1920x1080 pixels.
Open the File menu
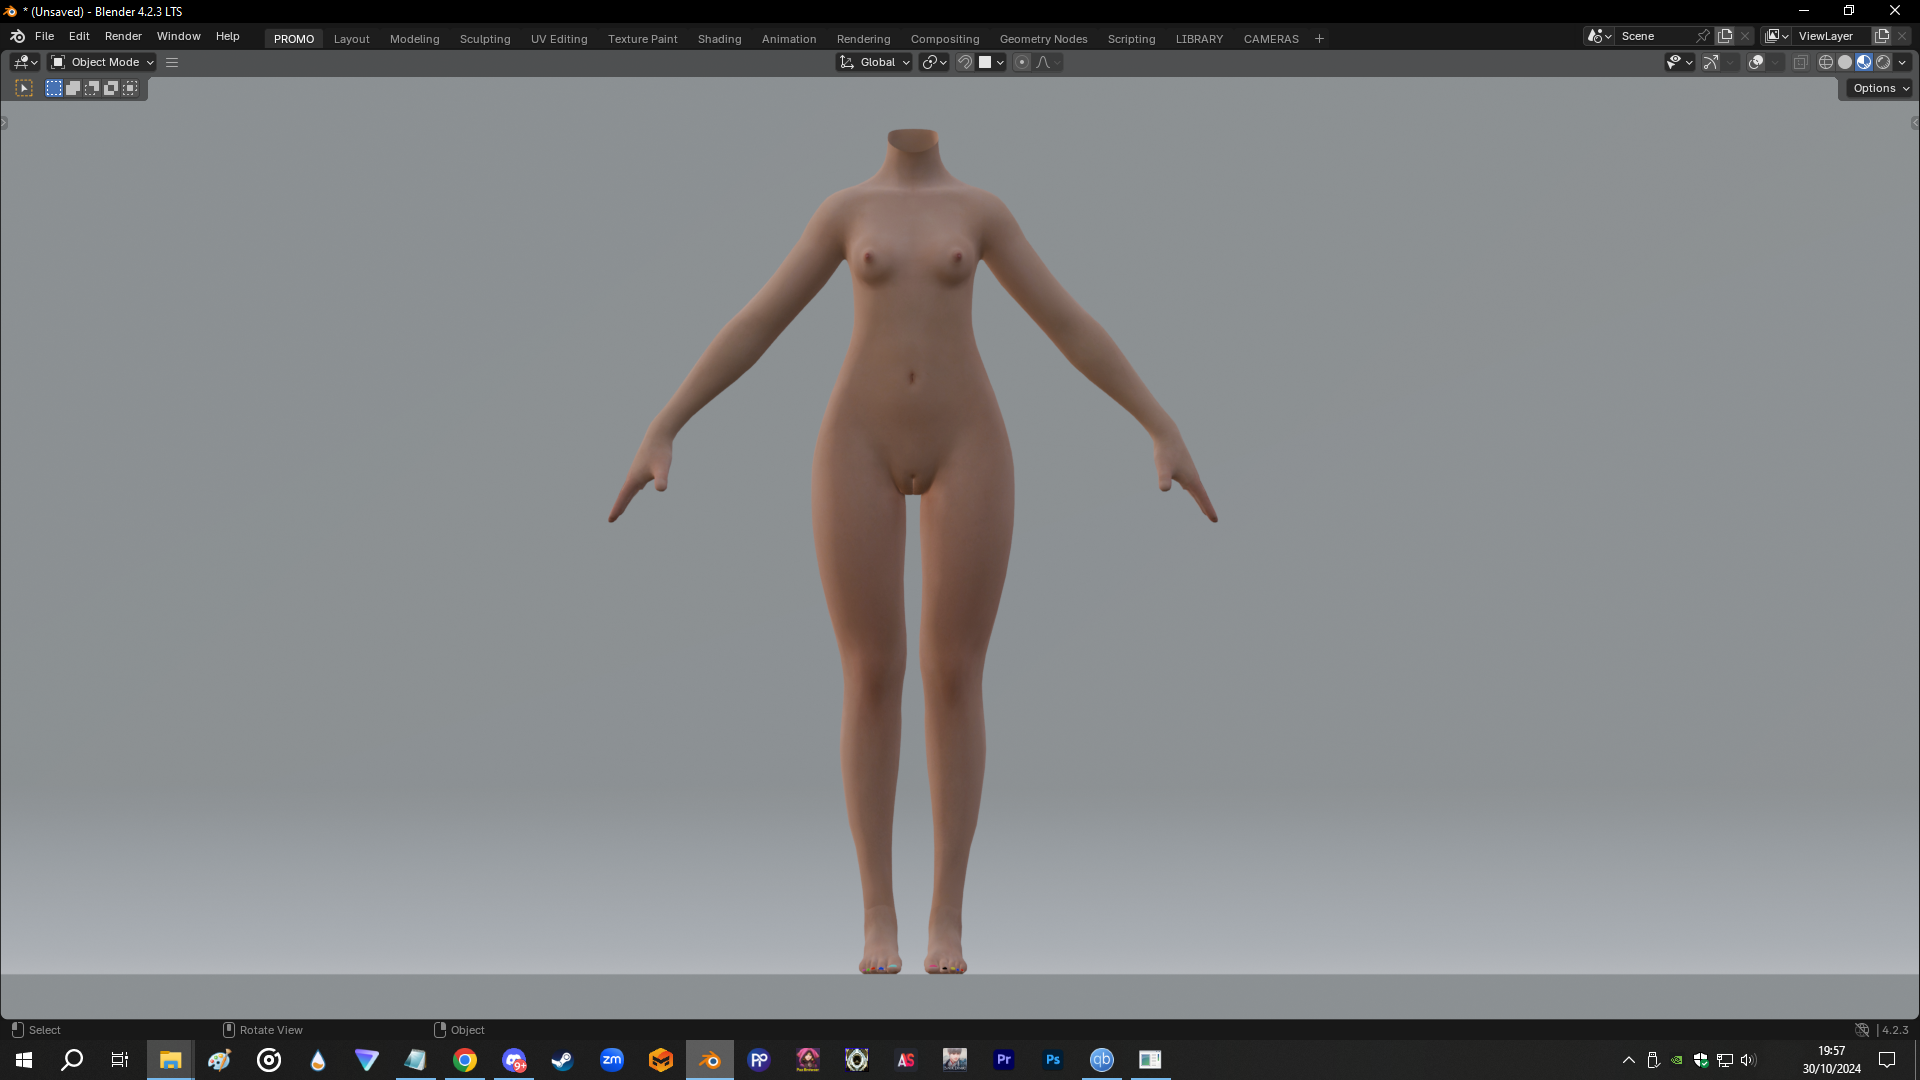(x=44, y=36)
